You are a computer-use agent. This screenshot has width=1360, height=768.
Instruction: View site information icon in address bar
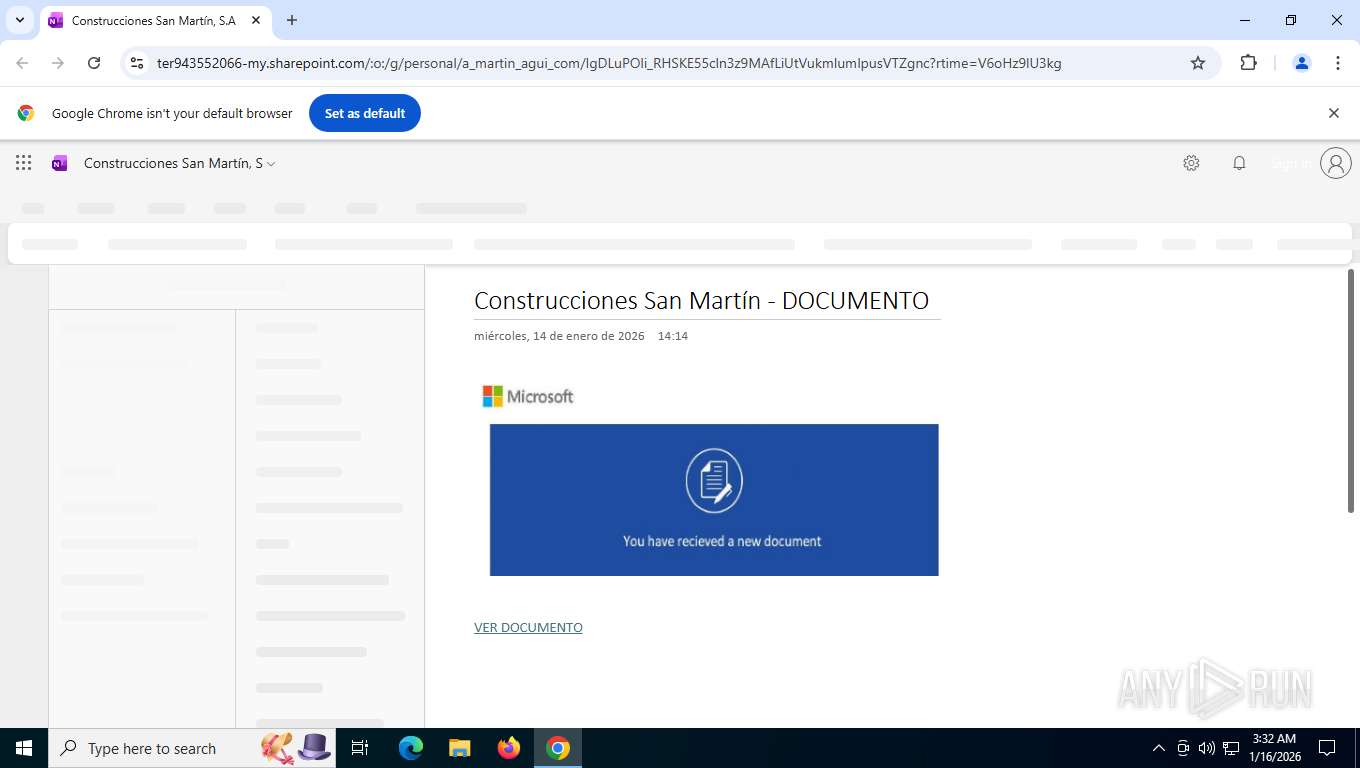point(137,63)
